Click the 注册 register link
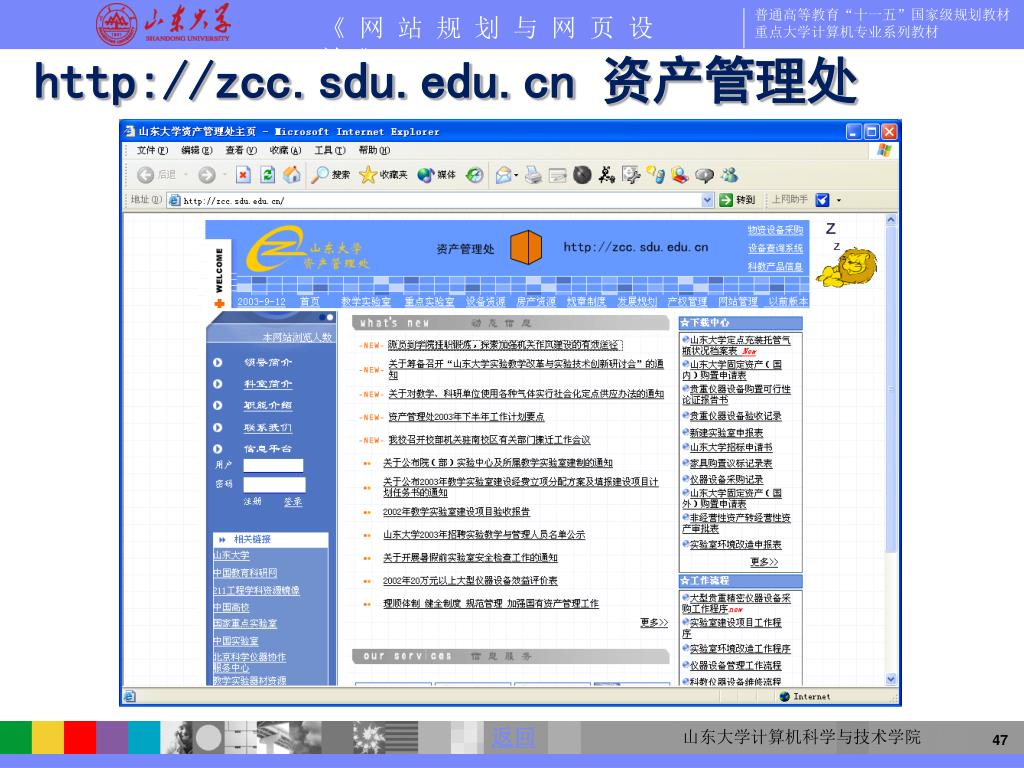This screenshot has height=768, width=1024. (x=252, y=502)
